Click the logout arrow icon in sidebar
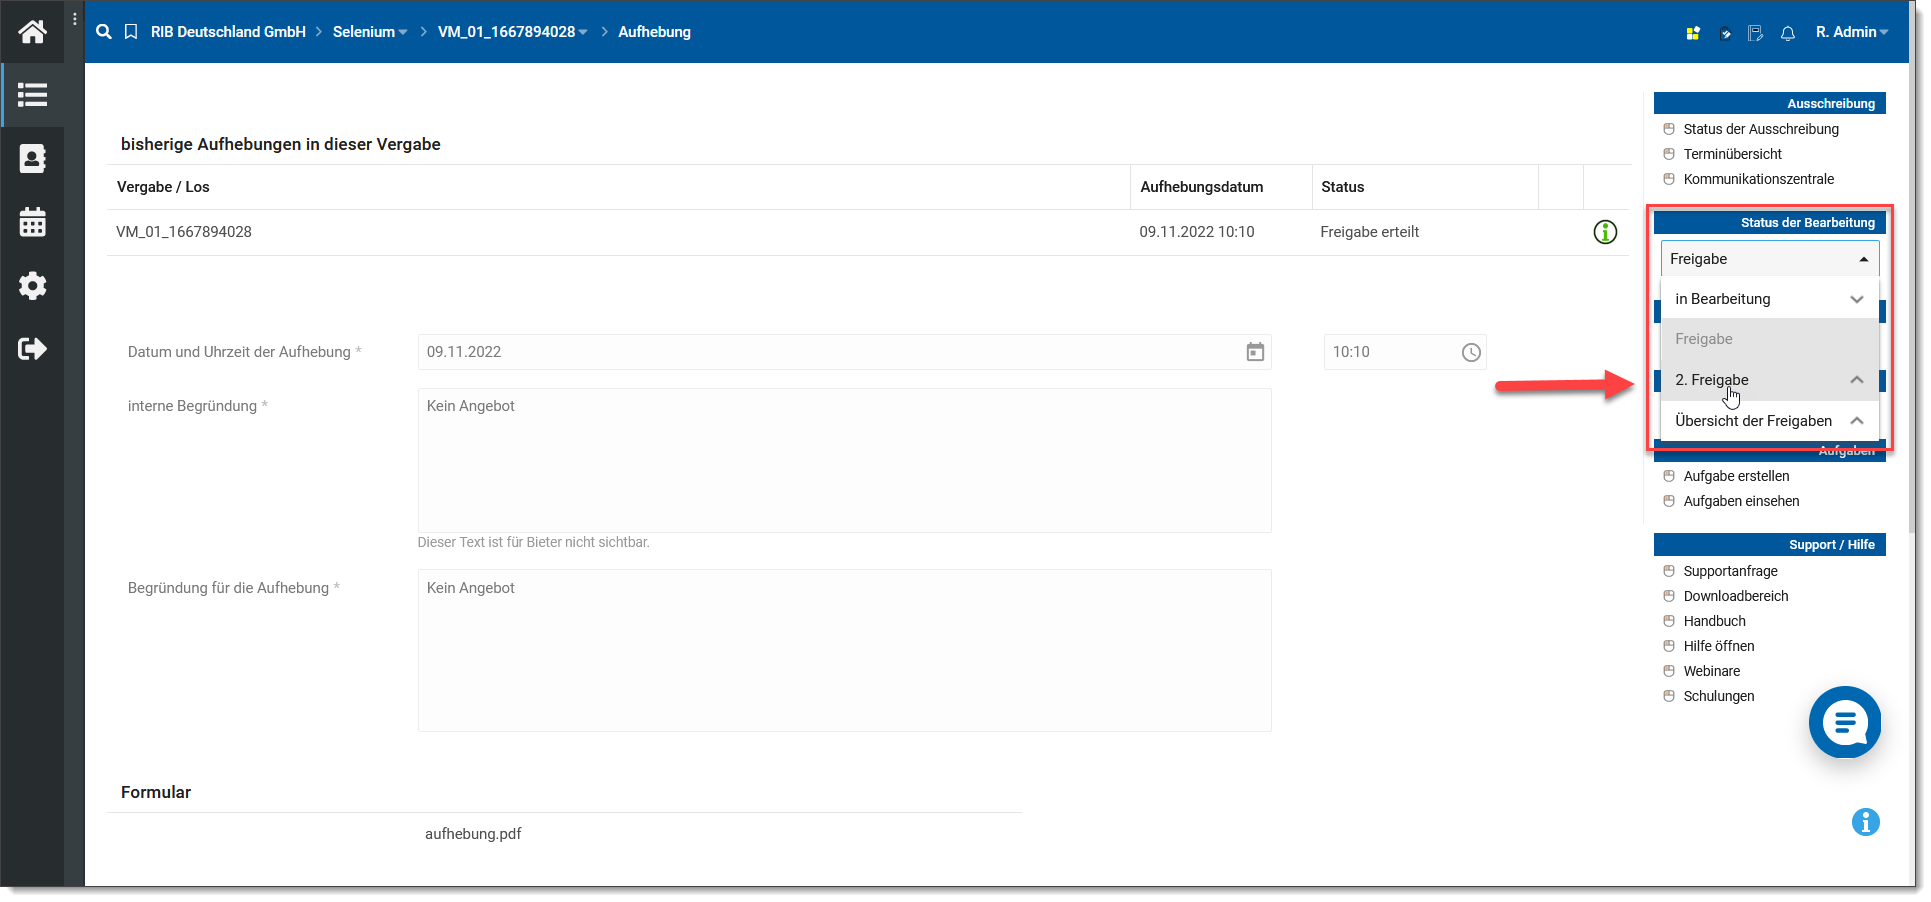1931x902 pixels. [32, 349]
